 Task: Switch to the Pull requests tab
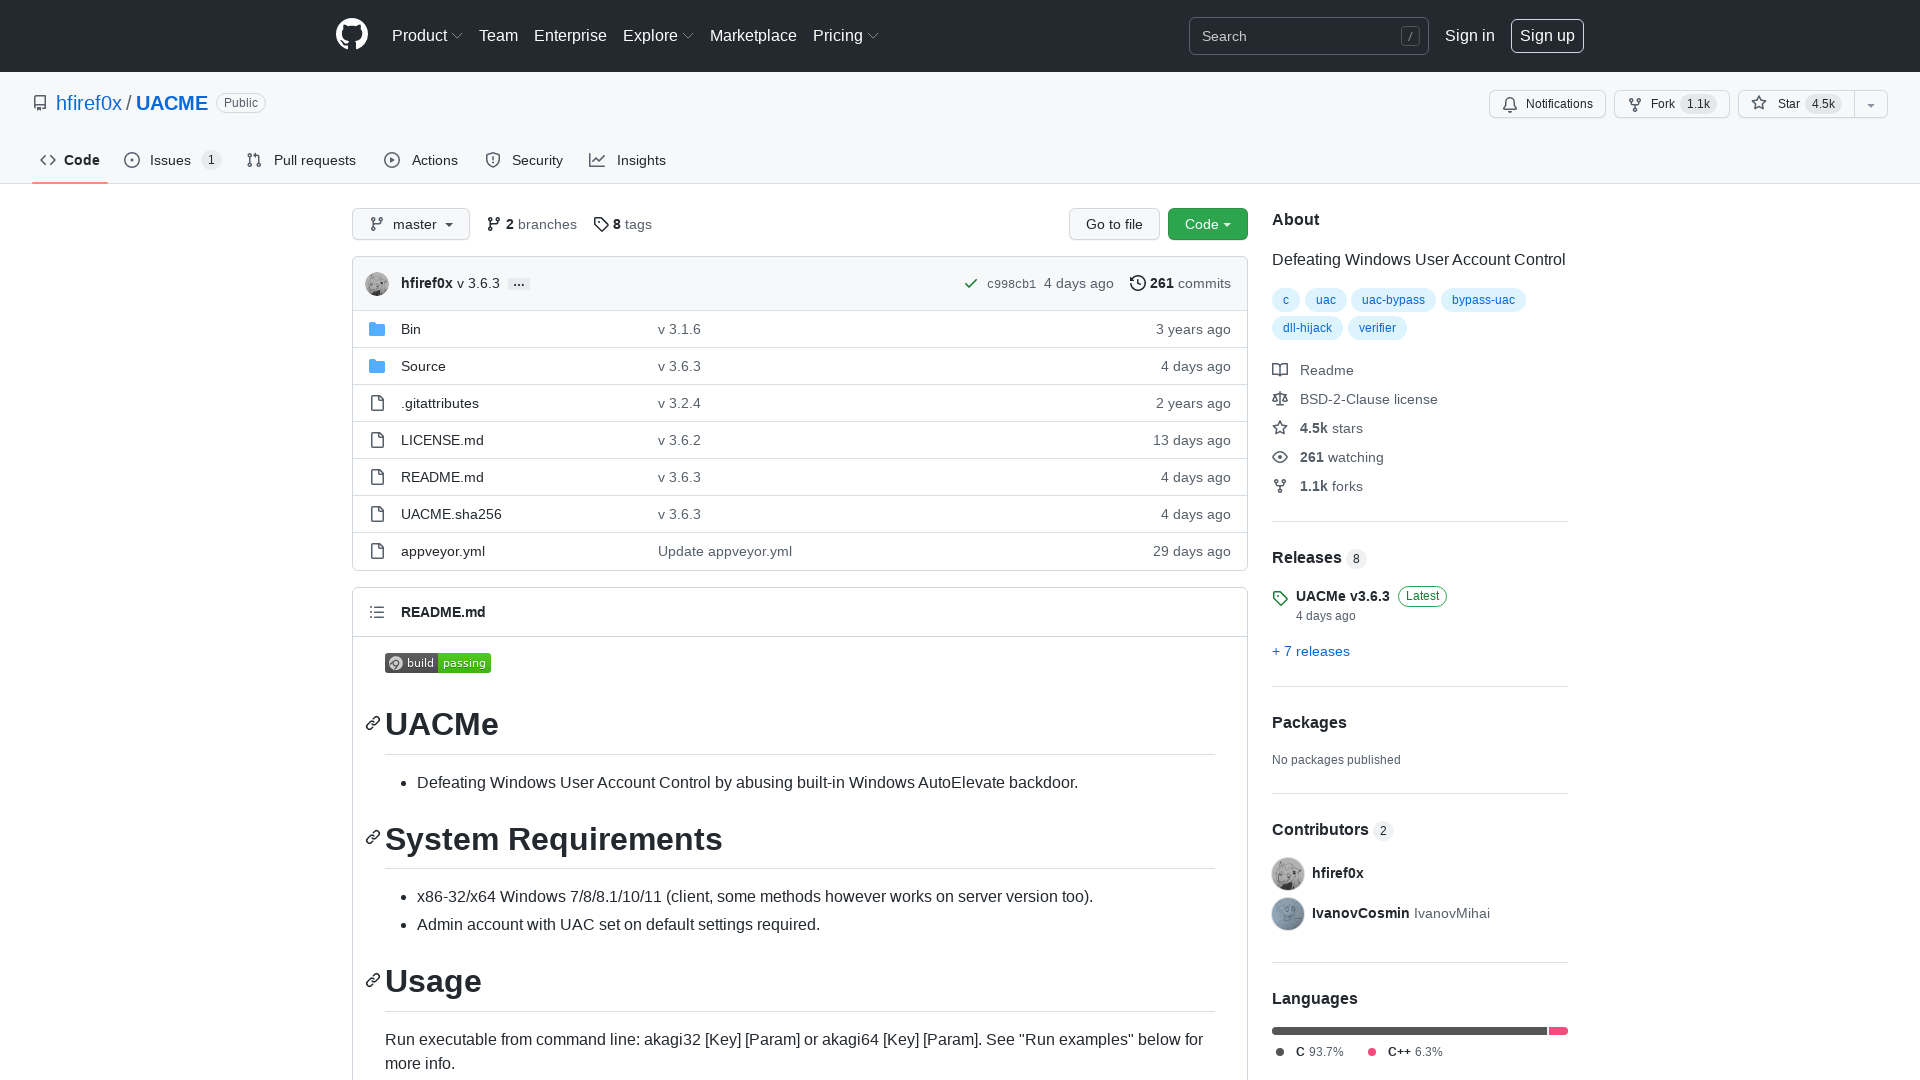pos(301,160)
